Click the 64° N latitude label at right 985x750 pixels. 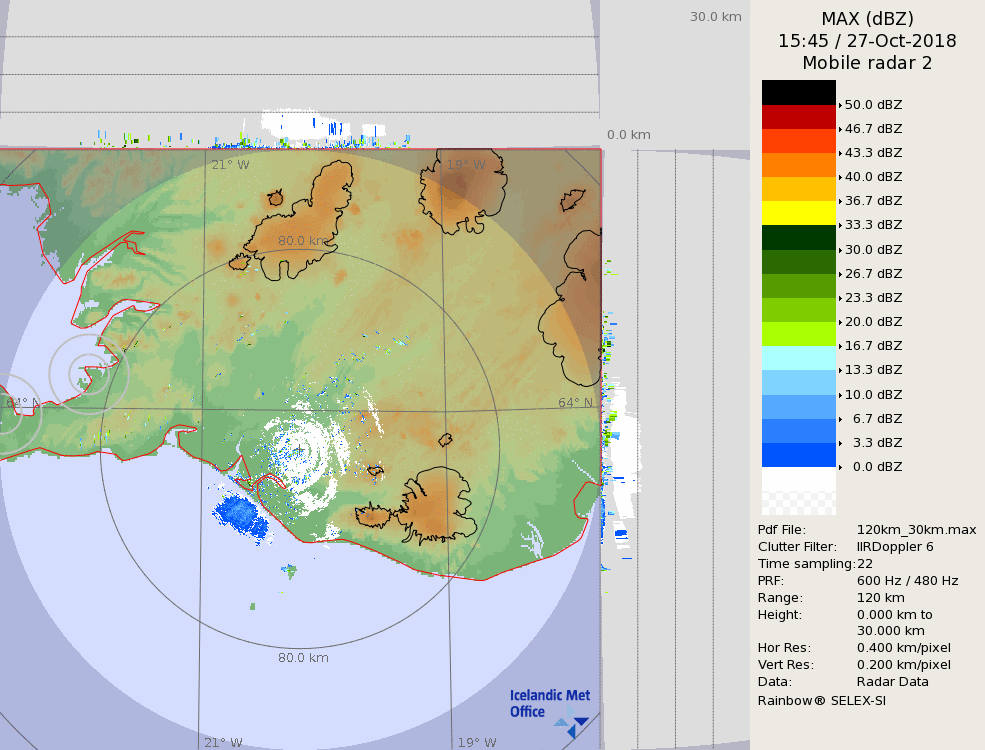tap(575, 403)
